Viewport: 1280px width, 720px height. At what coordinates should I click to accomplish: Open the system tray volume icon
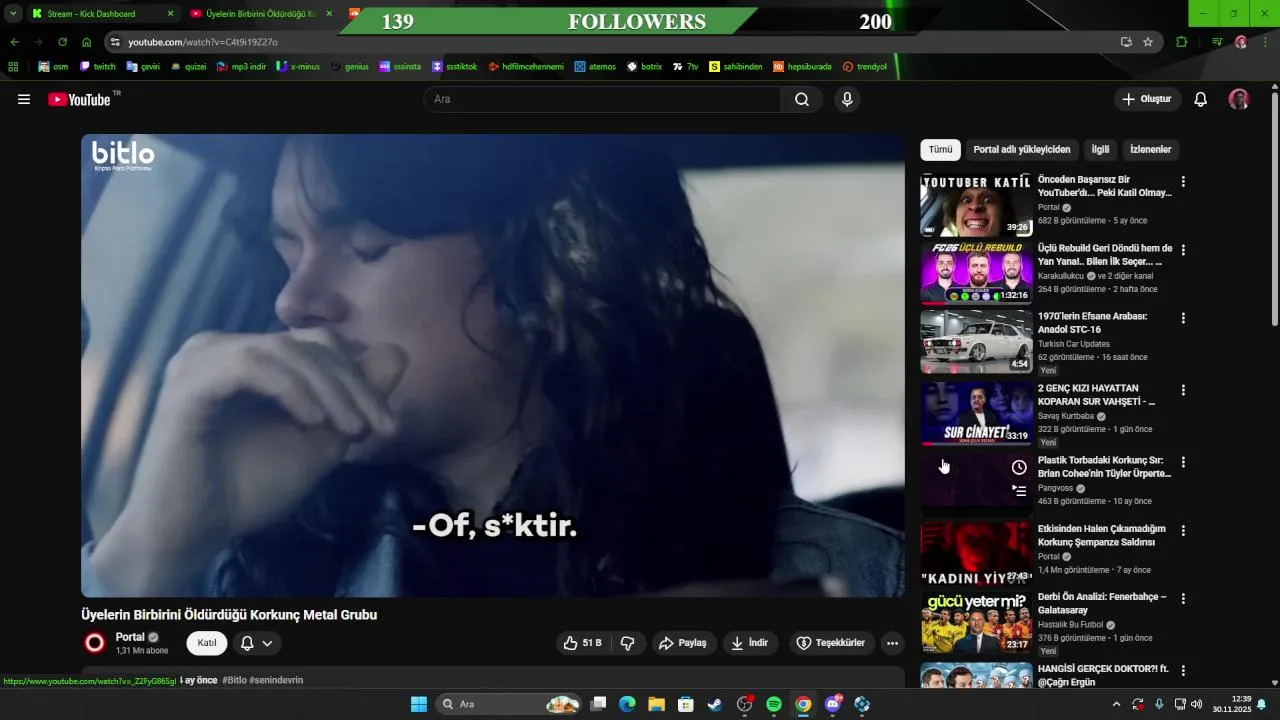pos(1197,704)
